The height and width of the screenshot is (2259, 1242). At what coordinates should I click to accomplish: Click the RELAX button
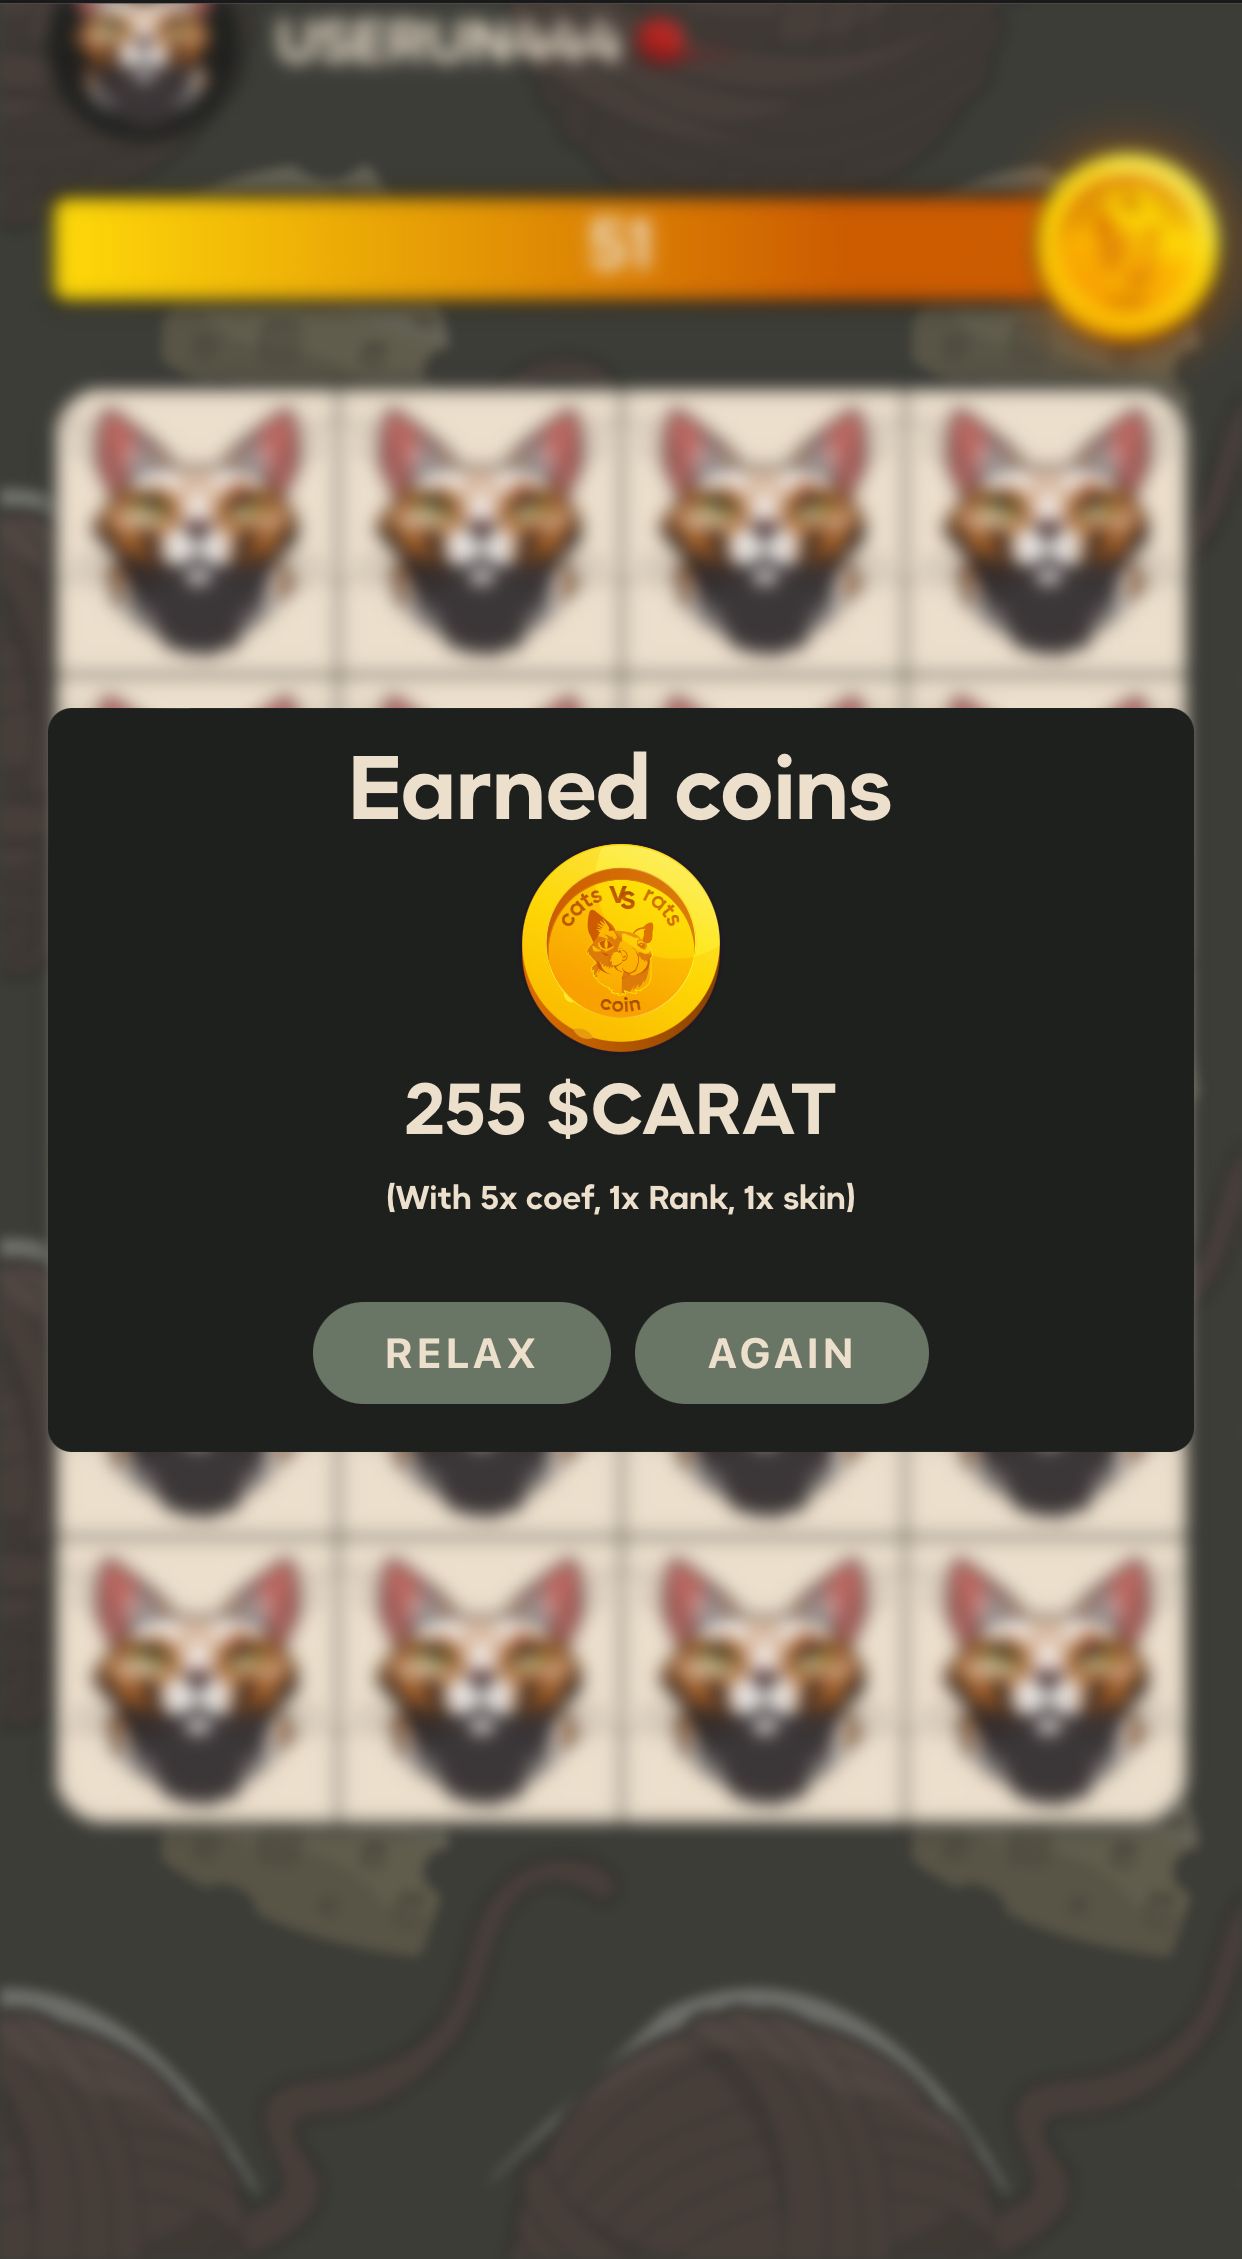point(461,1352)
